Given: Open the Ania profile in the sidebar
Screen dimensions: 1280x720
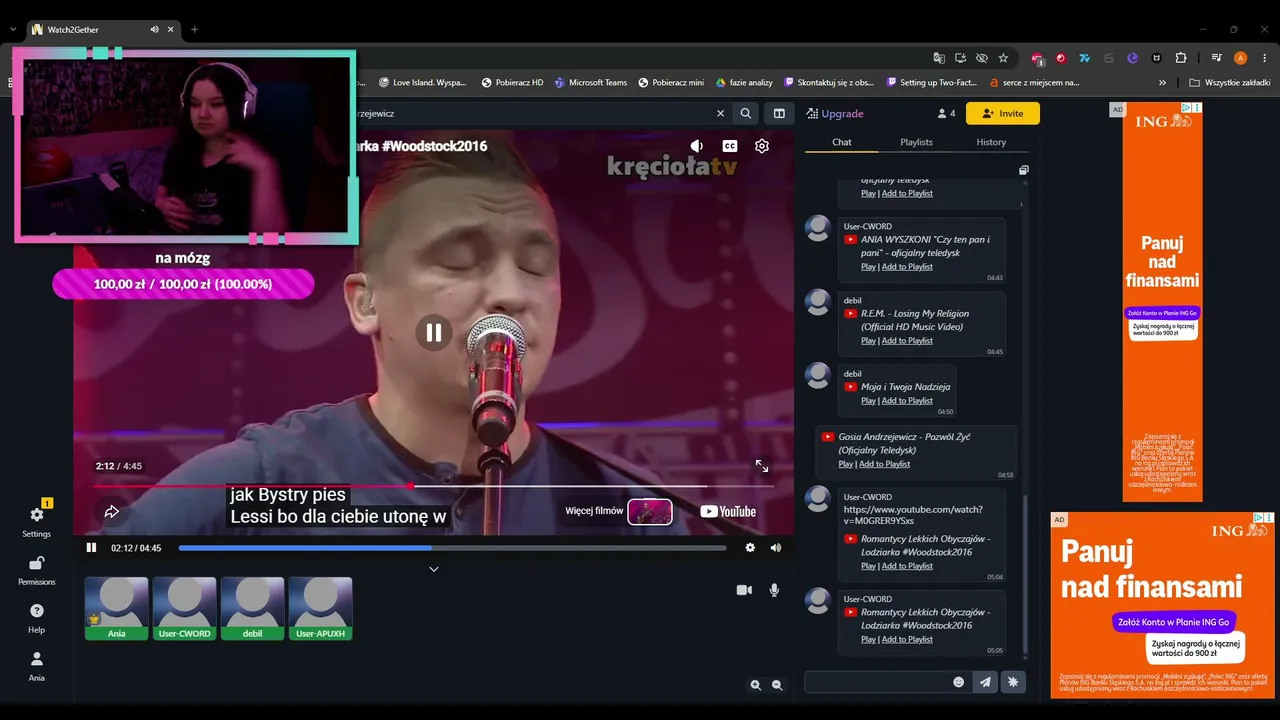Looking at the screenshot, I should point(37,665).
